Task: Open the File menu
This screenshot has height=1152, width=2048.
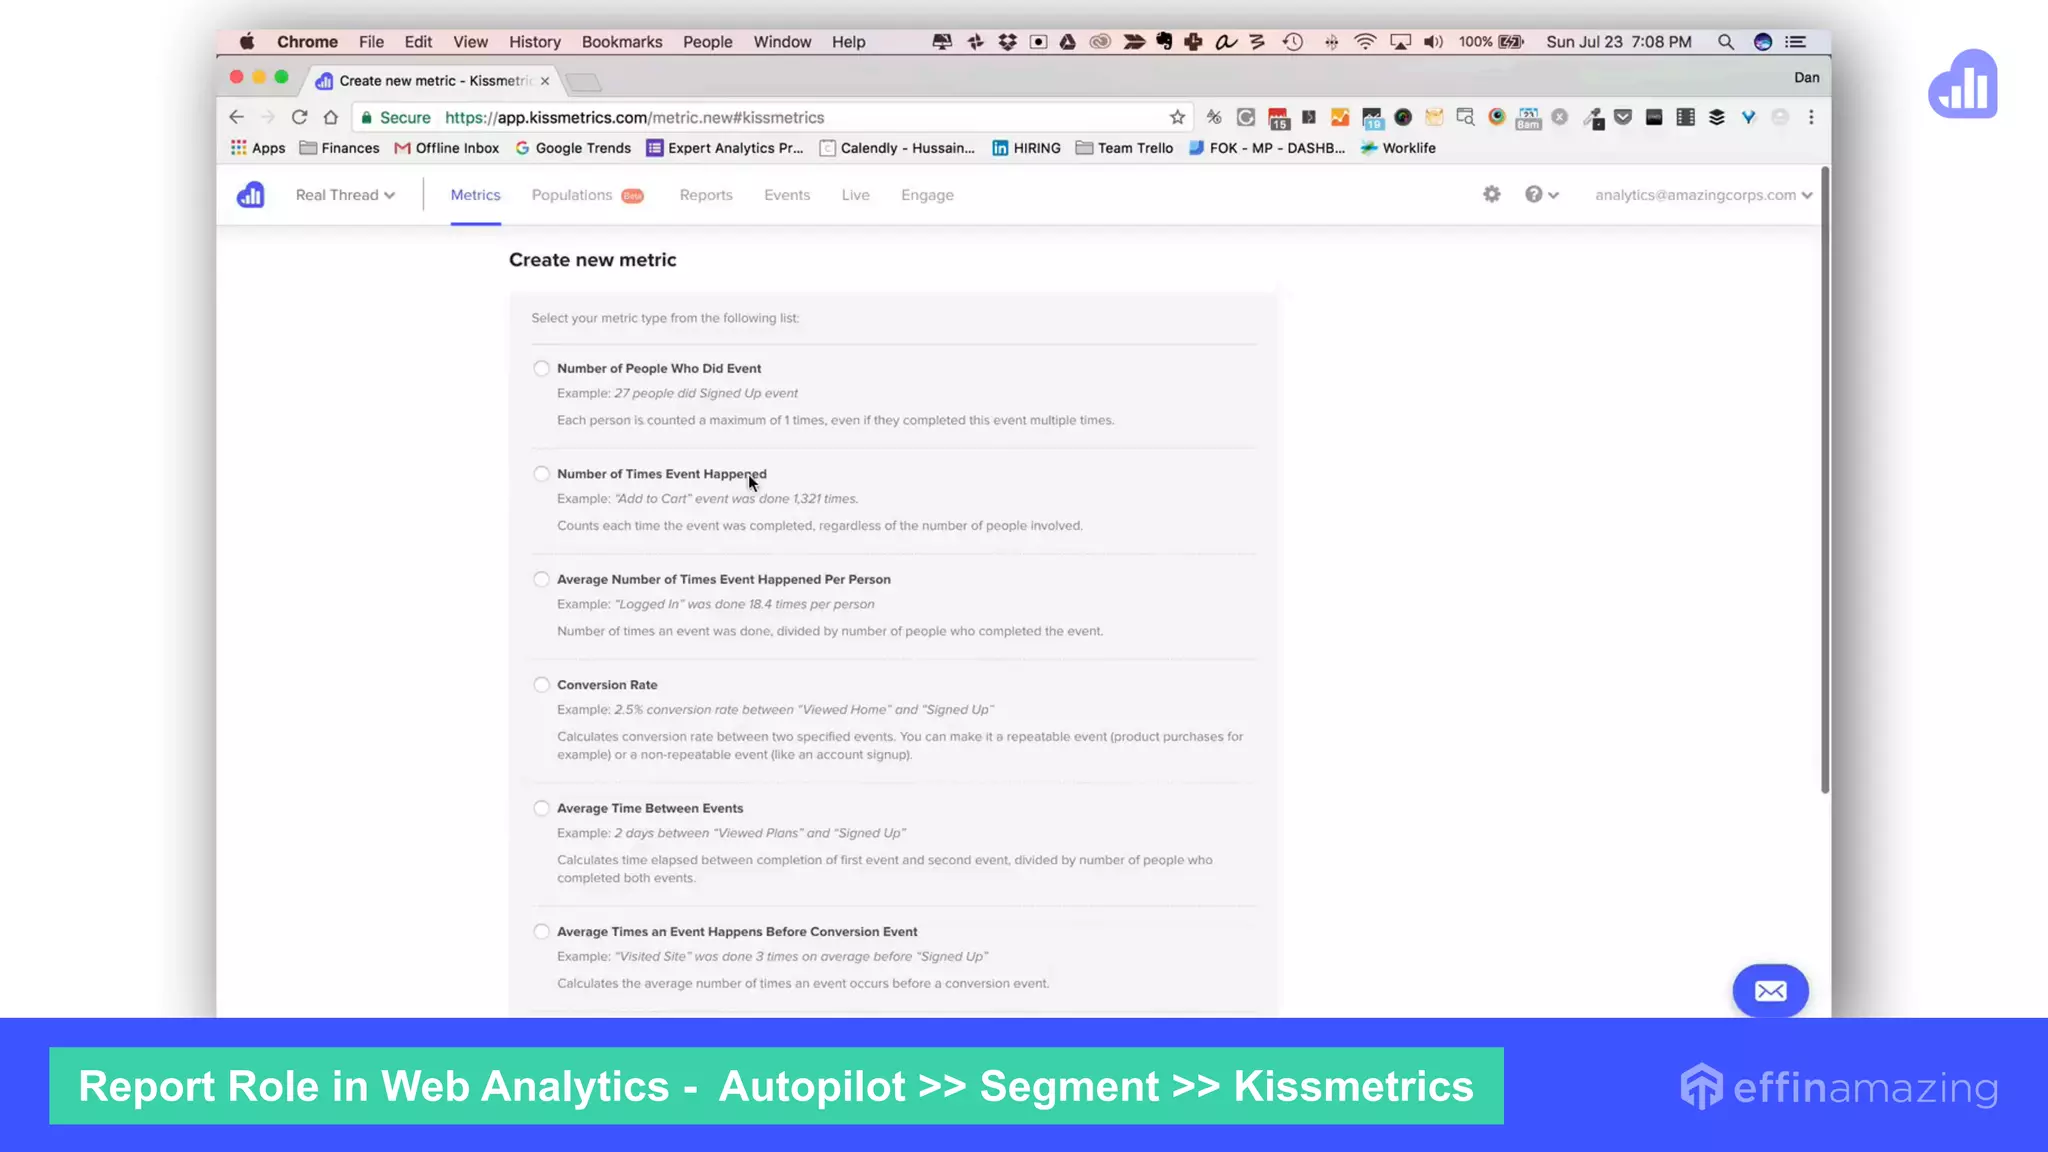Action: tap(371, 42)
